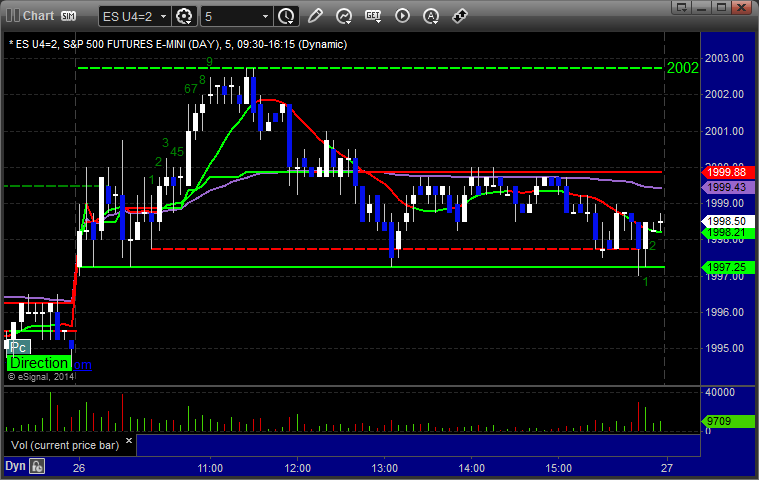The image size is (759, 480).
Task: Open the GET studies menu
Action: click(x=373, y=16)
